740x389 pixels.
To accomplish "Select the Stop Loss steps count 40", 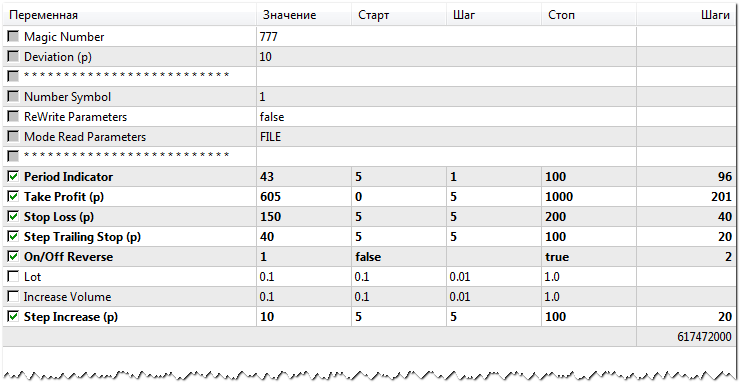I will pos(725,217).
